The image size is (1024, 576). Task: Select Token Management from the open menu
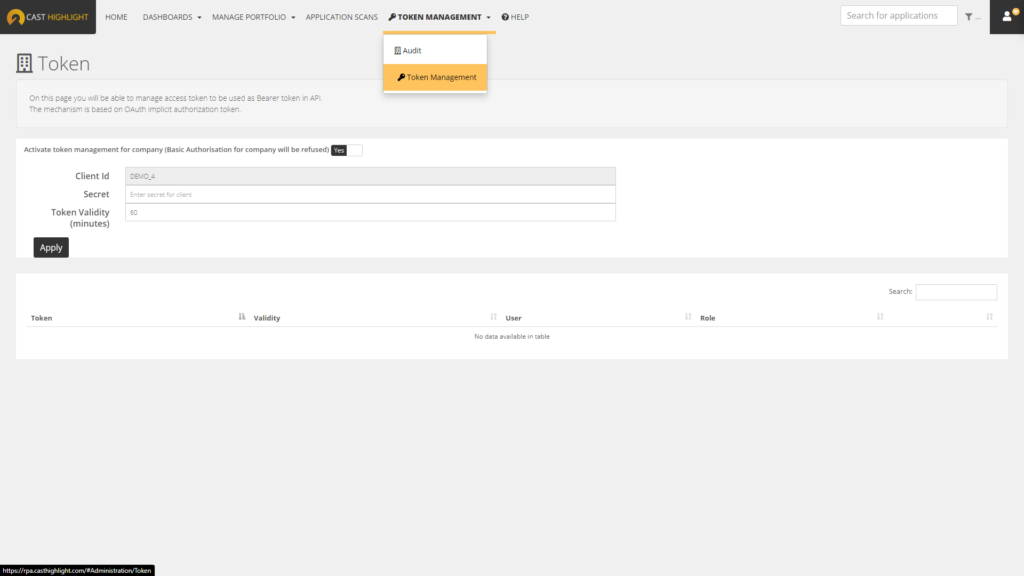tap(440, 77)
